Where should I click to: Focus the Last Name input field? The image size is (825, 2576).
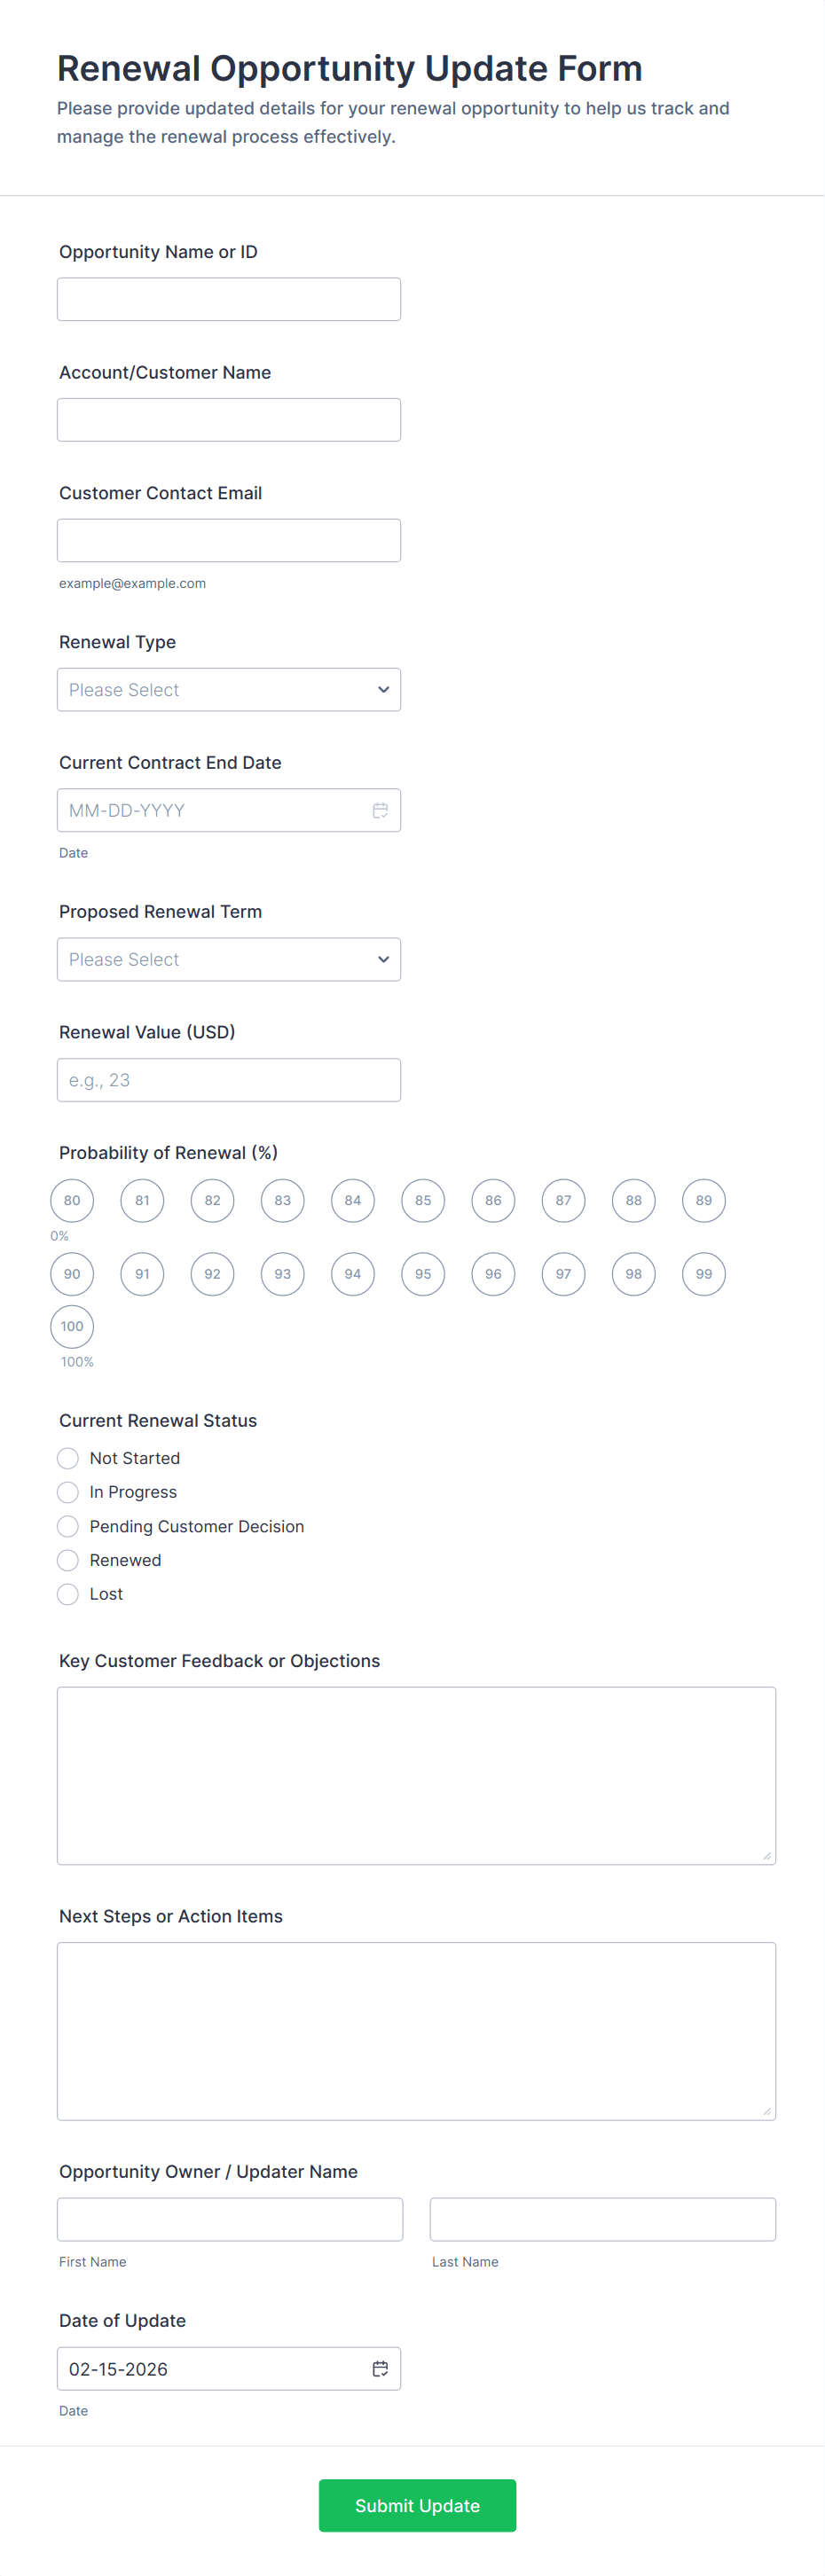coord(602,2219)
